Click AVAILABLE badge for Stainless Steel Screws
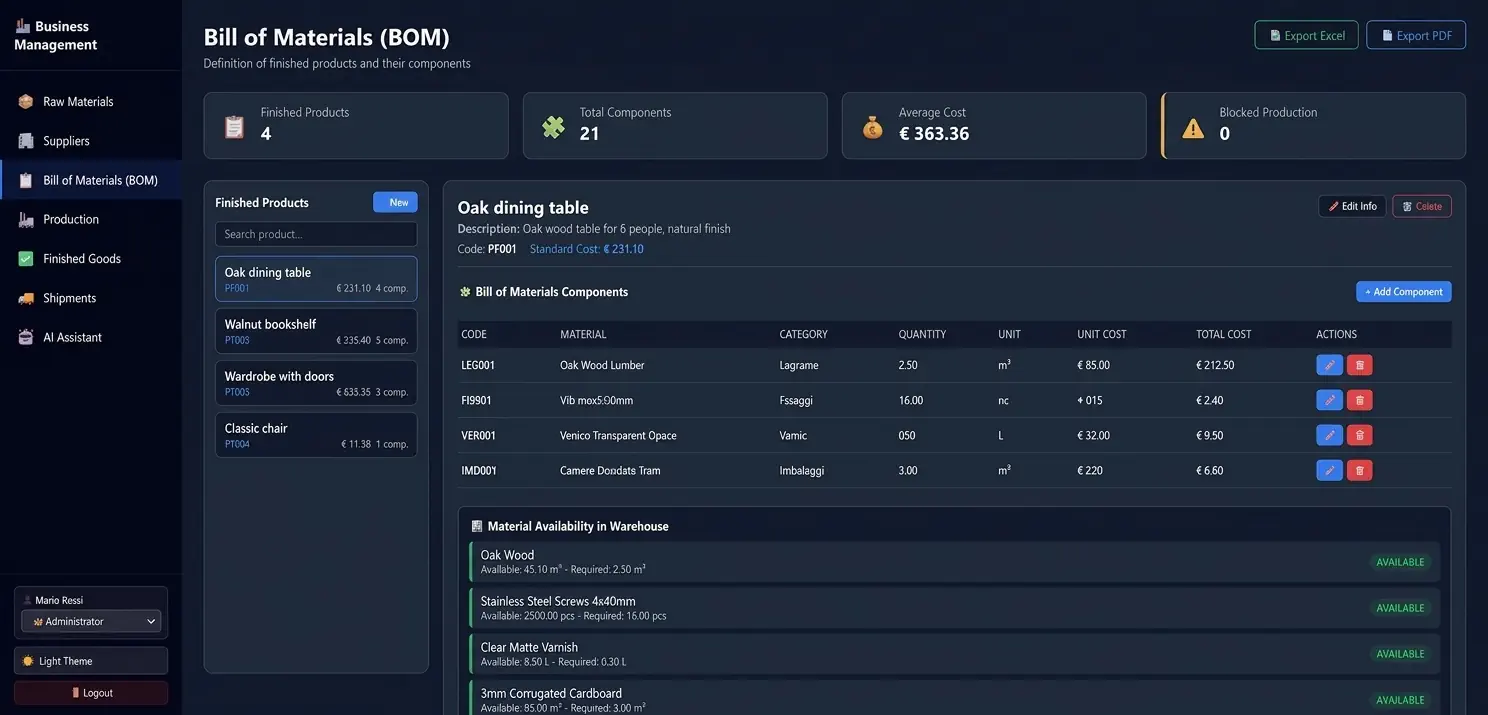 (x=1400, y=608)
